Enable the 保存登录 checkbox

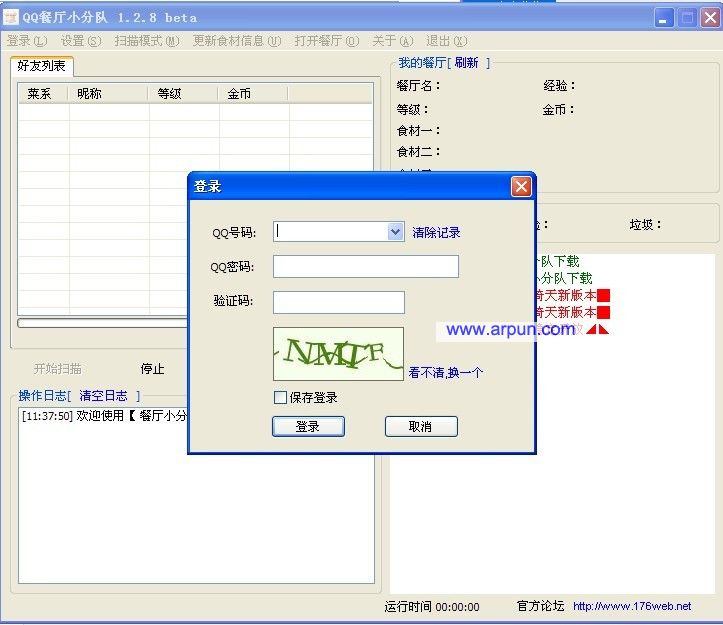280,398
